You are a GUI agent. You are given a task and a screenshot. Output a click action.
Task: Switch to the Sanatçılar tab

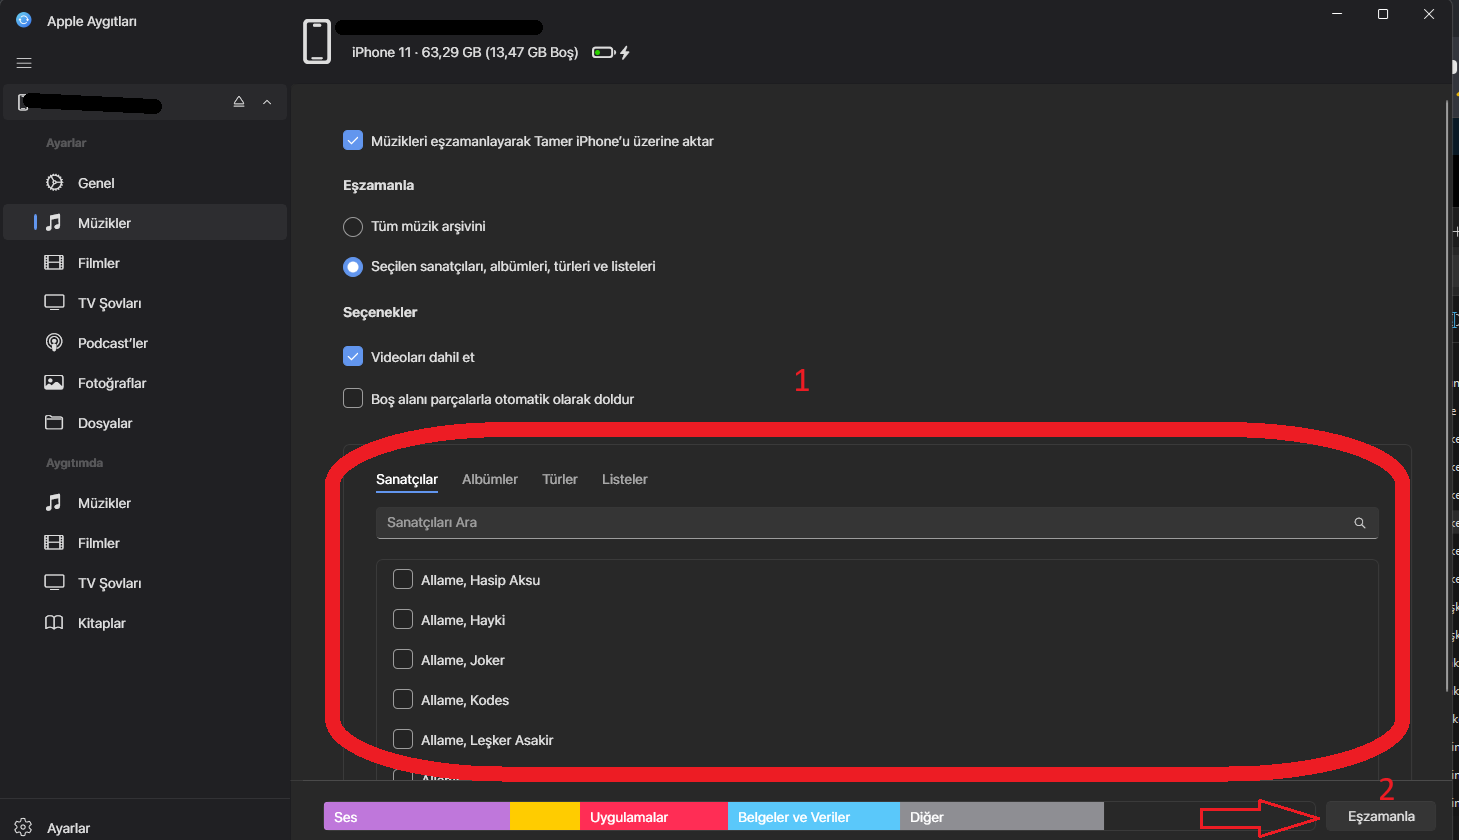[407, 480]
